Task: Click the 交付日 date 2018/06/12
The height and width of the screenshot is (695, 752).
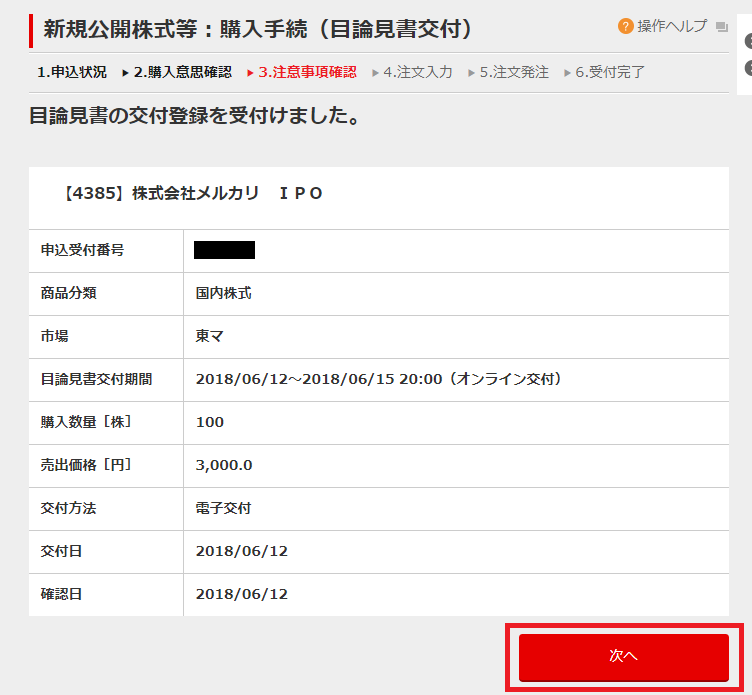Action: coord(242,551)
